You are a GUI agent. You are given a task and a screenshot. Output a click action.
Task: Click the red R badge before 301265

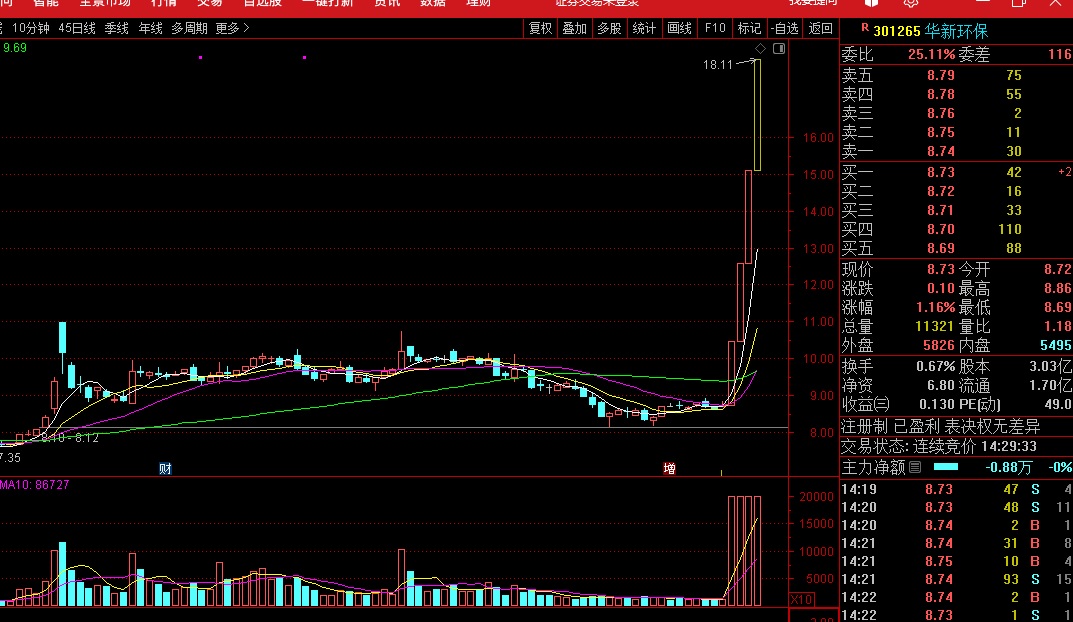click(x=865, y=27)
